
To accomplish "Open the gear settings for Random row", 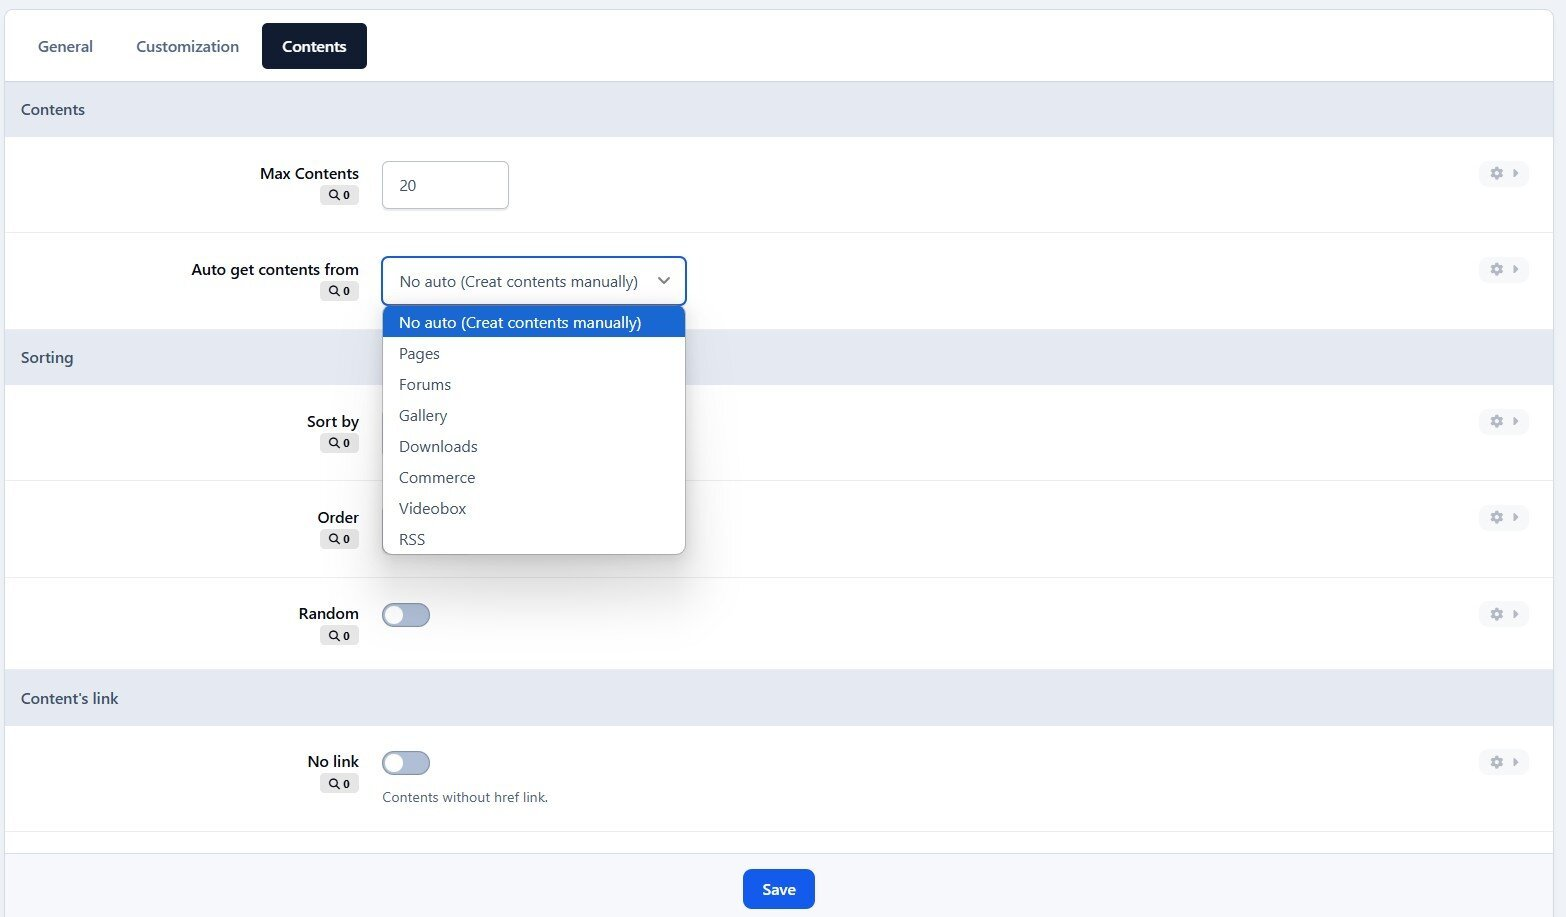I will 1503,614.
